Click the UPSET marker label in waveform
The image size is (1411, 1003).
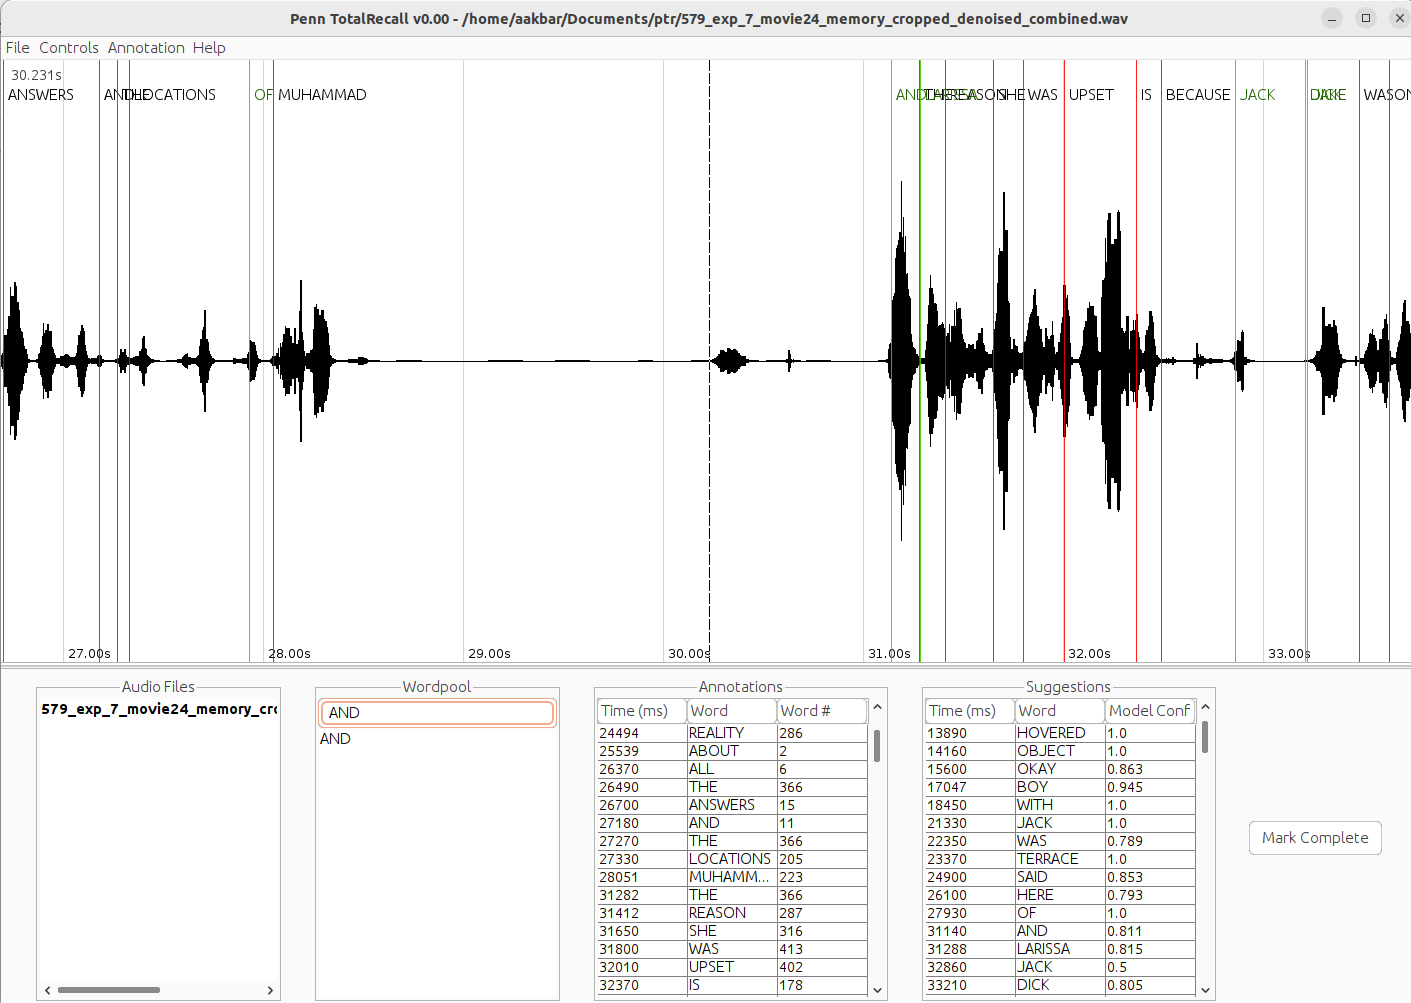click(1091, 95)
